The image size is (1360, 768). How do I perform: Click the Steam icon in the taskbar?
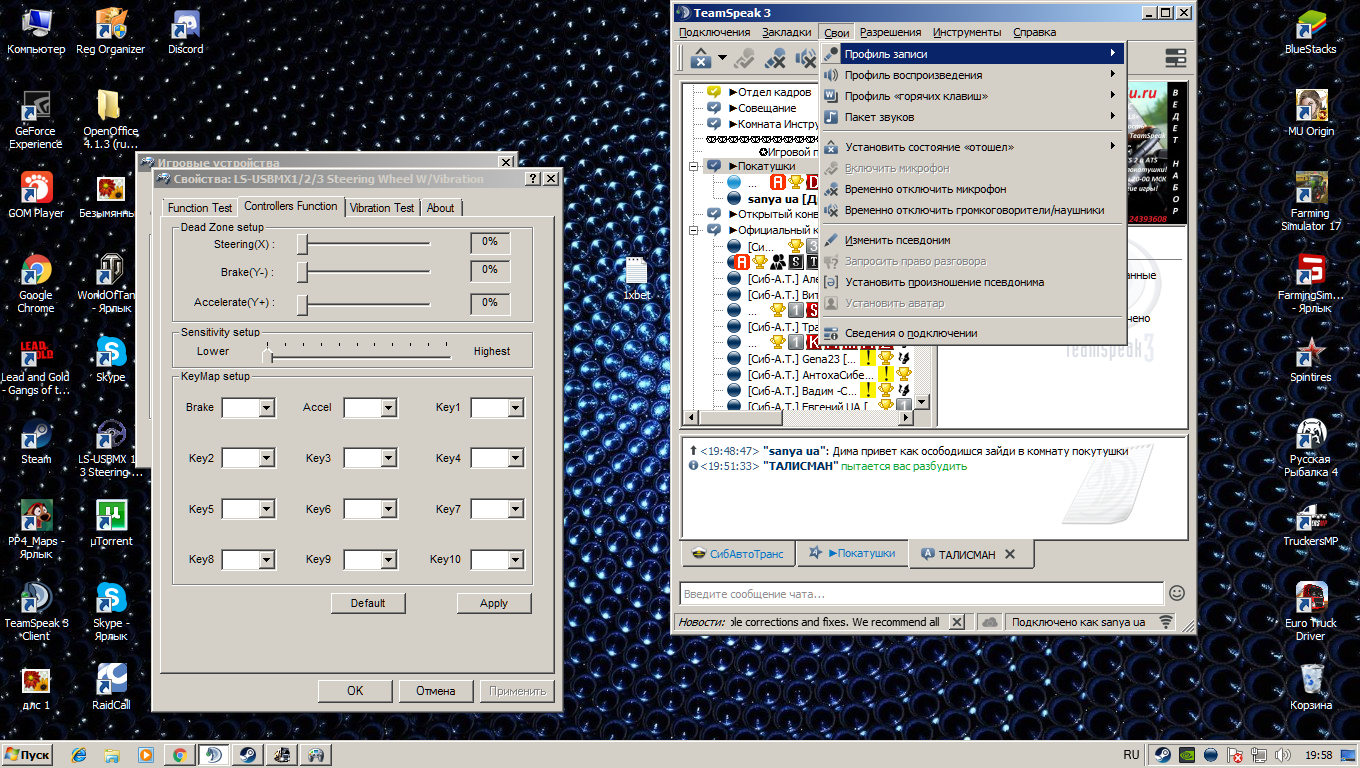(247, 755)
